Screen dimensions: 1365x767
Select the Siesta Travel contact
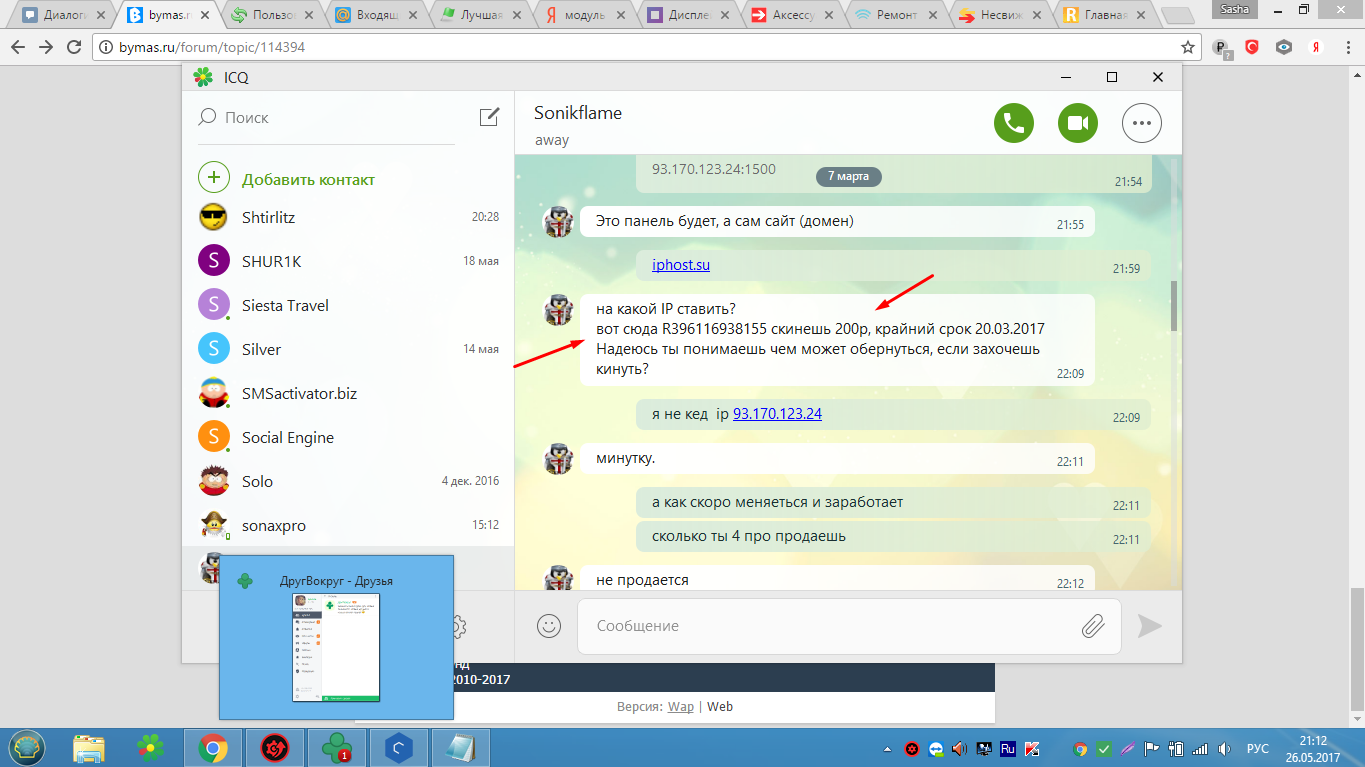[x=285, y=305]
